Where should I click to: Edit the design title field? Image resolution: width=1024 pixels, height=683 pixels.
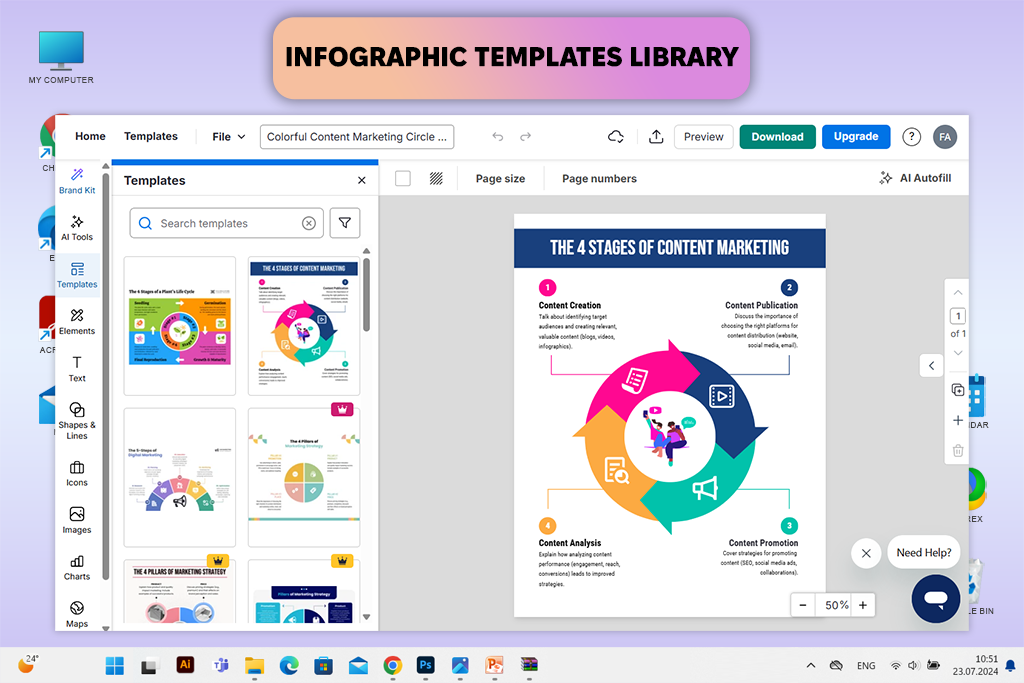coord(357,136)
